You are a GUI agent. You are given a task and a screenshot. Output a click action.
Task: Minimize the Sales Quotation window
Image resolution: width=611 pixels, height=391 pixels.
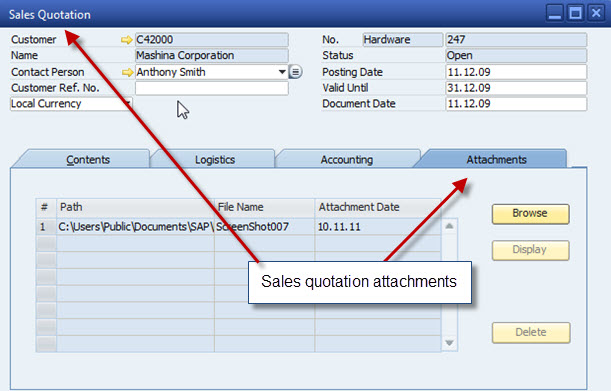click(x=554, y=13)
